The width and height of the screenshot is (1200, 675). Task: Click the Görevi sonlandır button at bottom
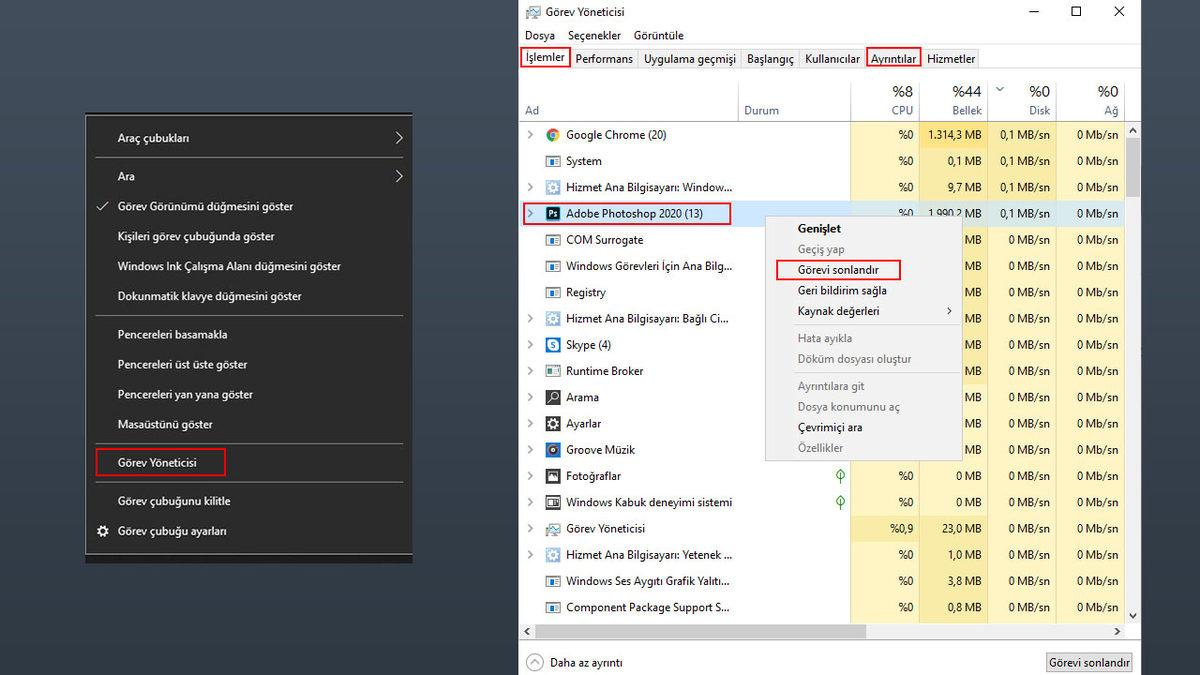click(1089, 662)
